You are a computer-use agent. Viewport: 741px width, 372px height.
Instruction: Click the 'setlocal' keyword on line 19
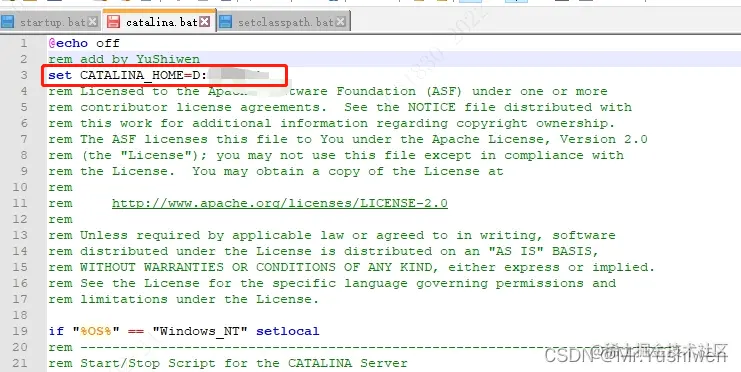click(288, 331)
